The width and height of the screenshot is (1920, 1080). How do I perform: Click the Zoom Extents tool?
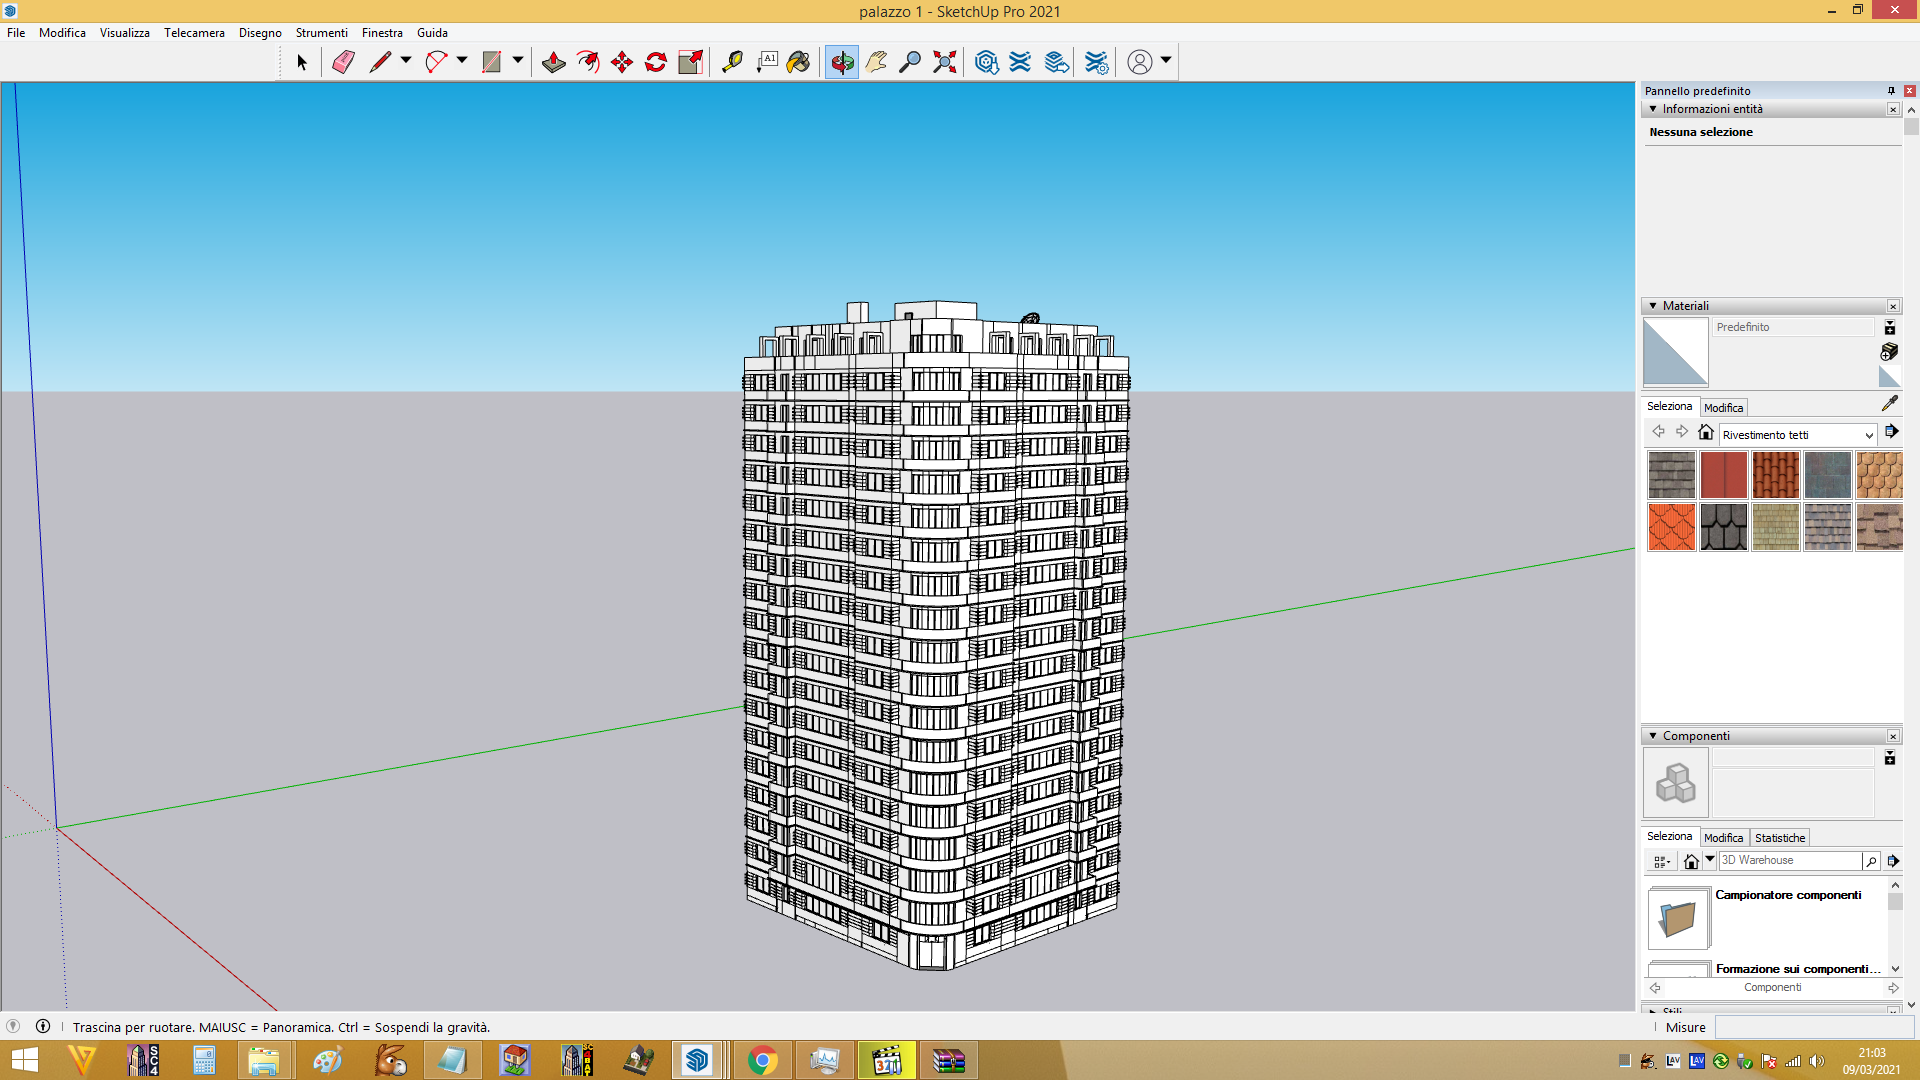(944, 62)
